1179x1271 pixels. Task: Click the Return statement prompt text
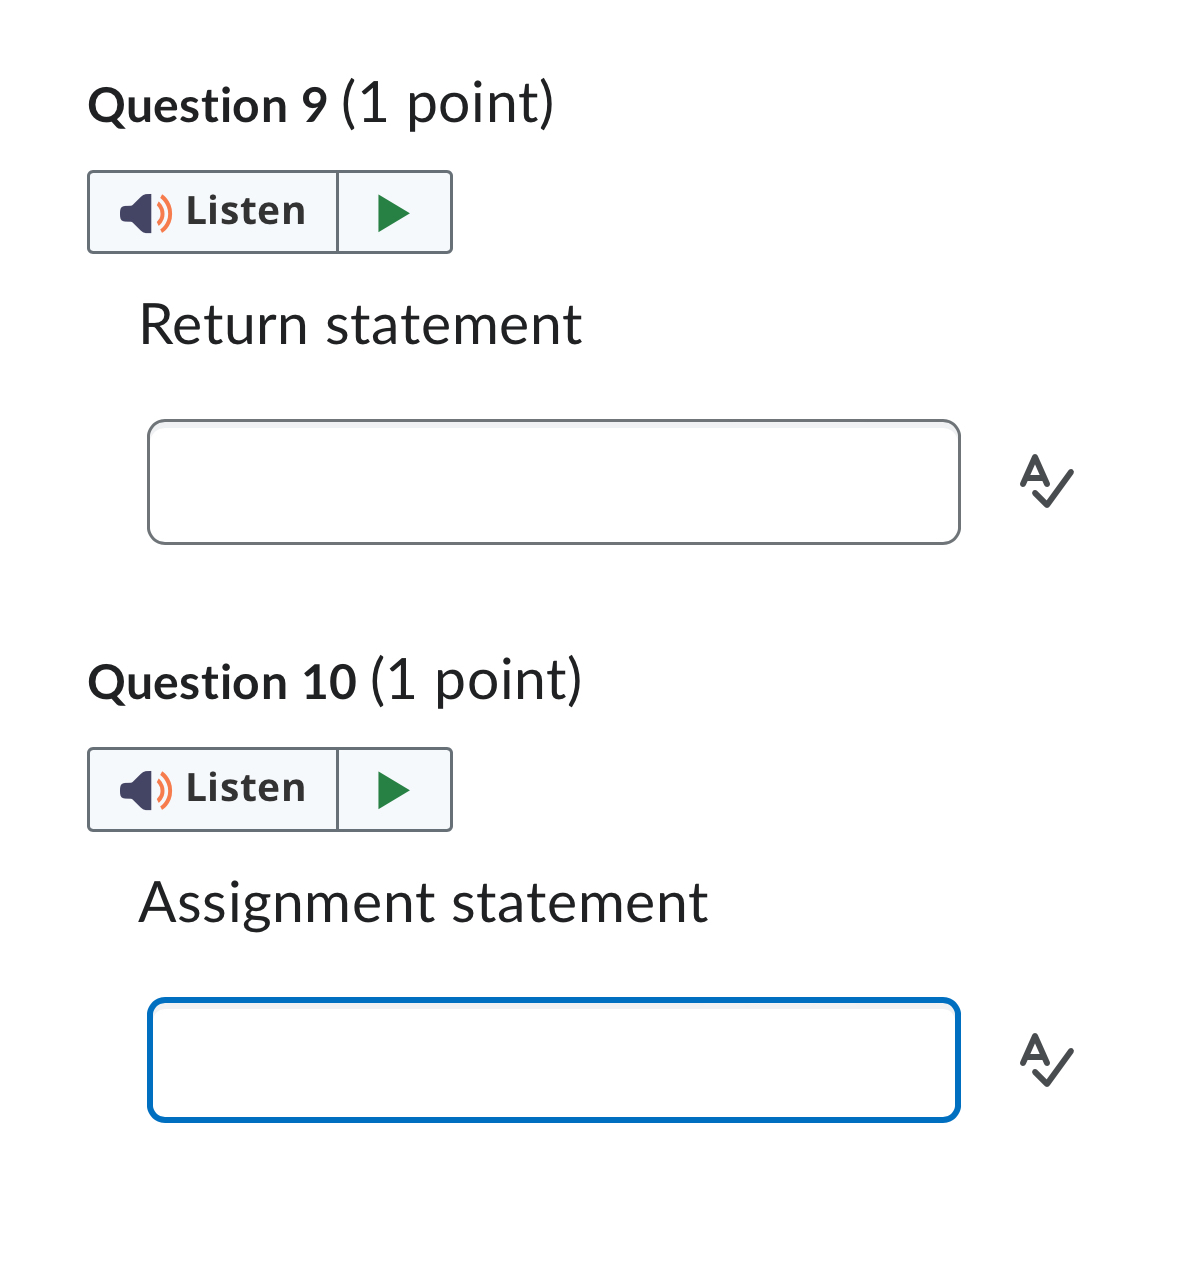(x=362, y=324)
